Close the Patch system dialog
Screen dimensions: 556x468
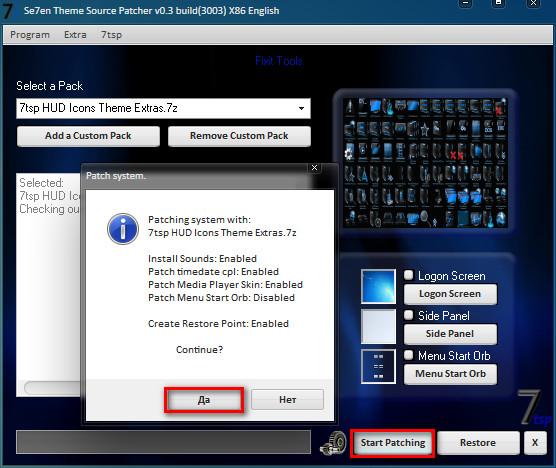click(x=315, y=168)
